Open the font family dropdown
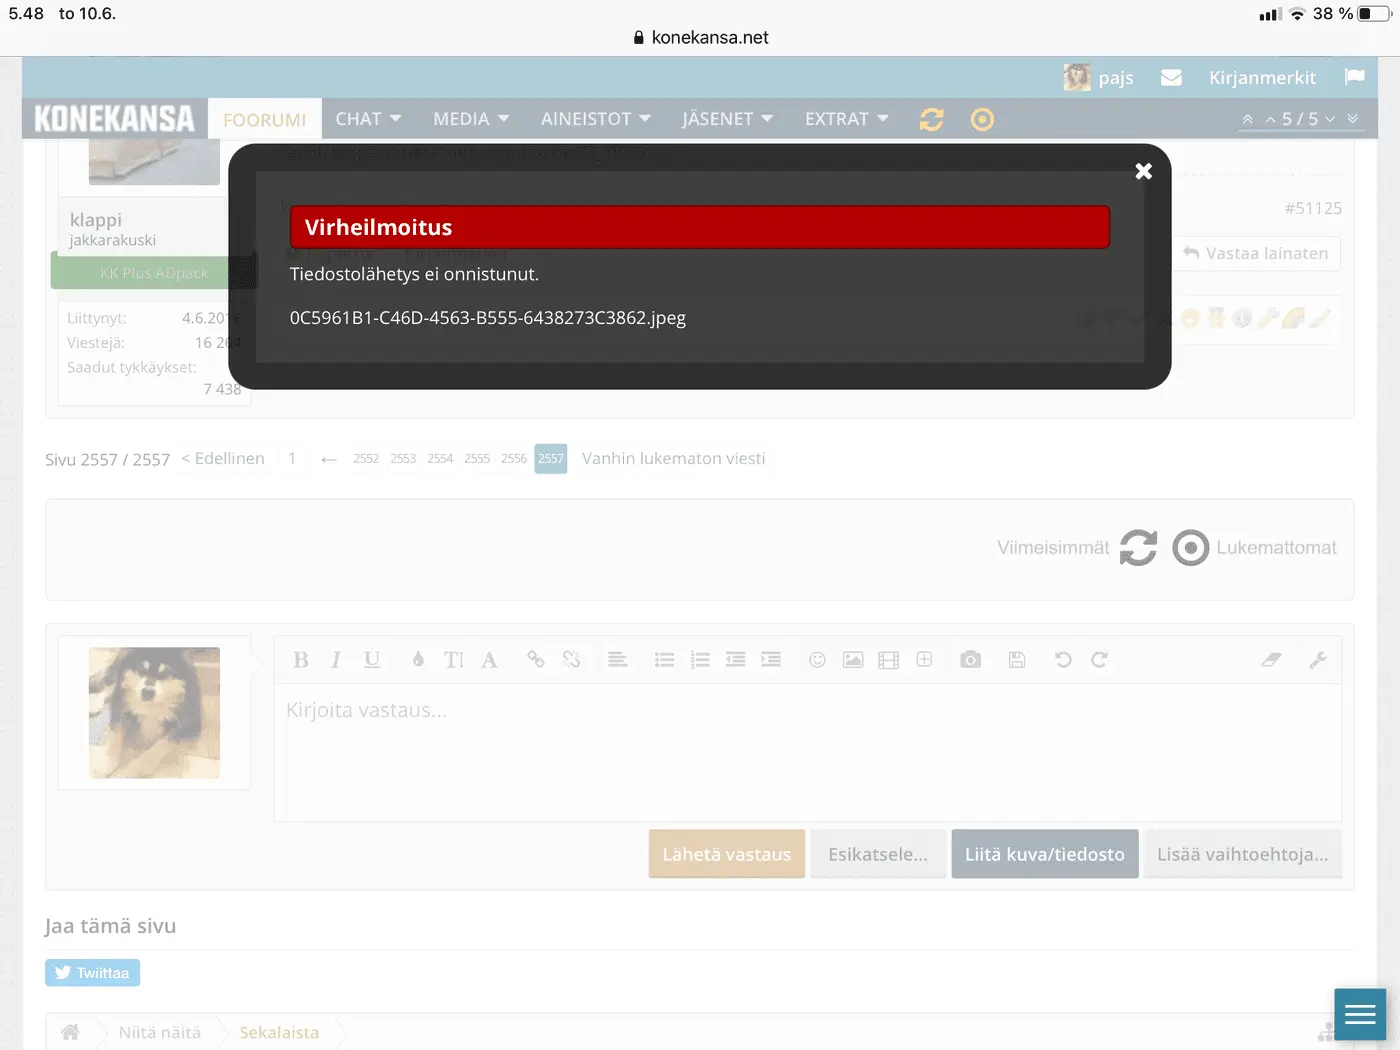 [489, 660]
